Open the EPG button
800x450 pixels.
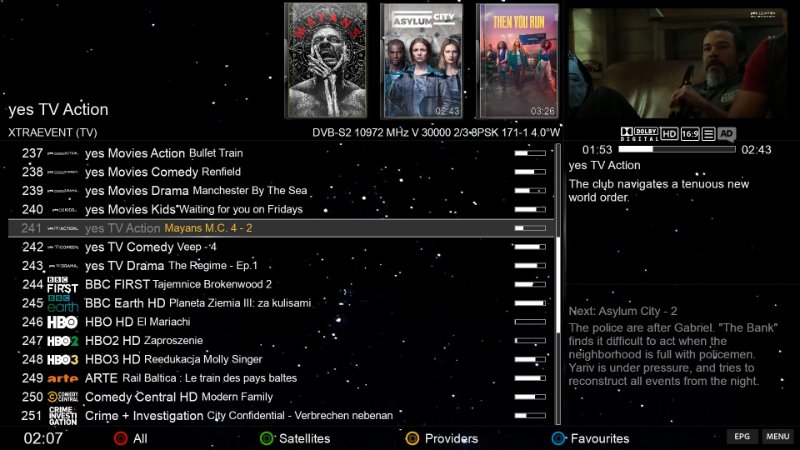[742, 437]
